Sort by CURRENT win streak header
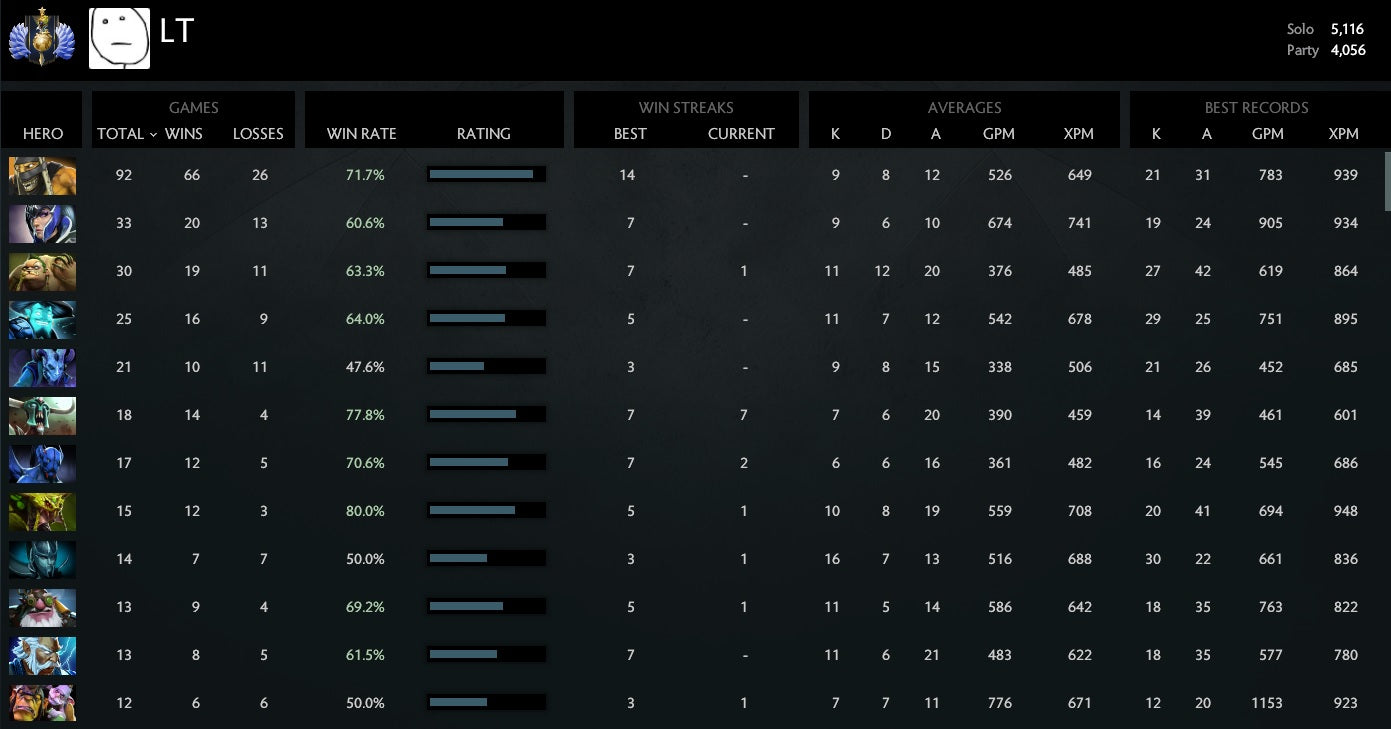This screenshot has height=729, width=1391. (741, 134)
